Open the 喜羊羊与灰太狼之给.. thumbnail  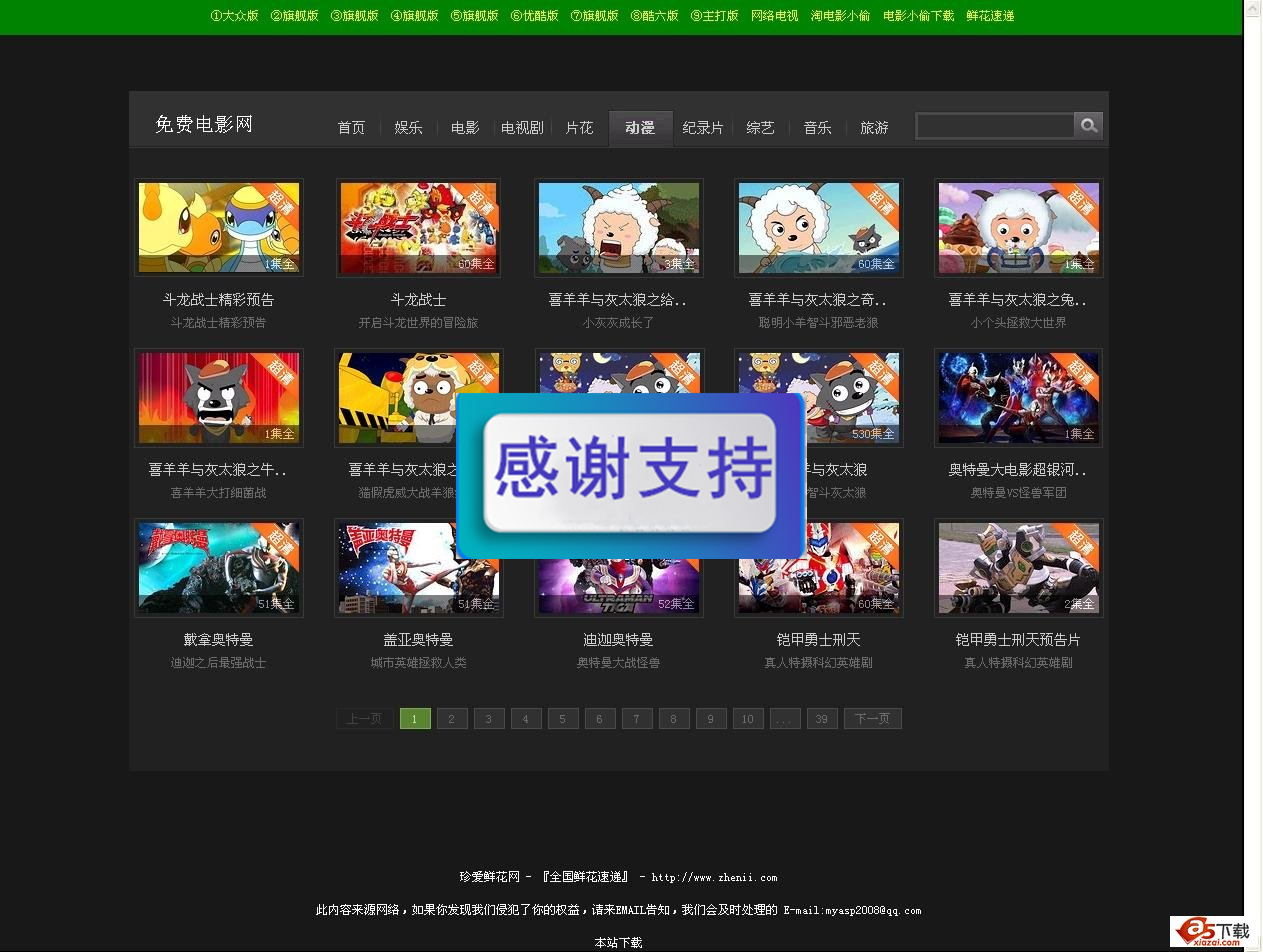tap(619, 228)
